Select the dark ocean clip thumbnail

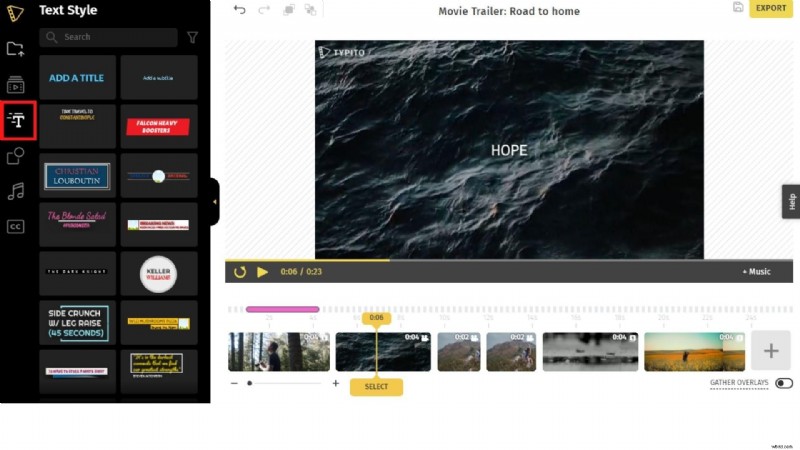383,352
